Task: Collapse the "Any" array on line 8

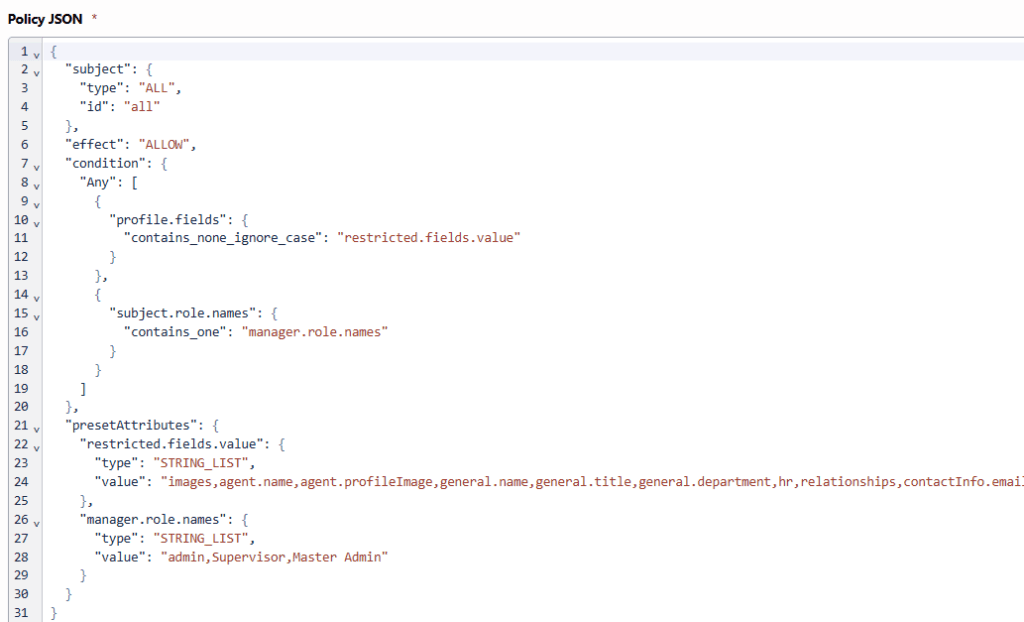Action: [x=35, y=183]
